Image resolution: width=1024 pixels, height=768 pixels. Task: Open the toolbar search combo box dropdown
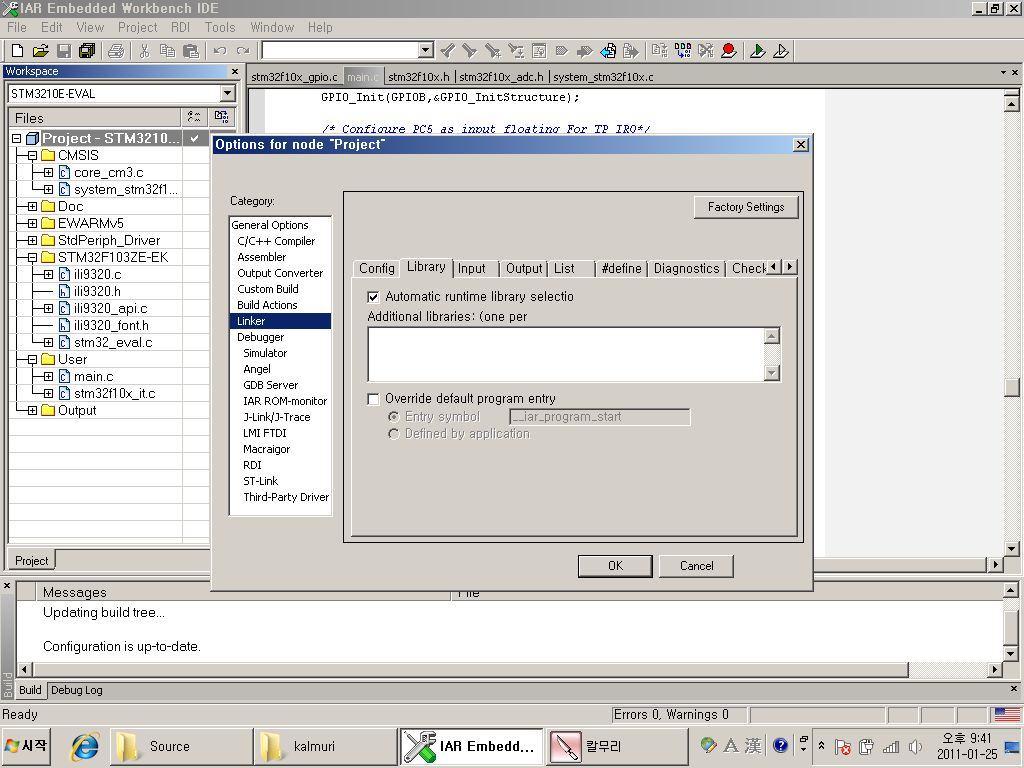426,50
